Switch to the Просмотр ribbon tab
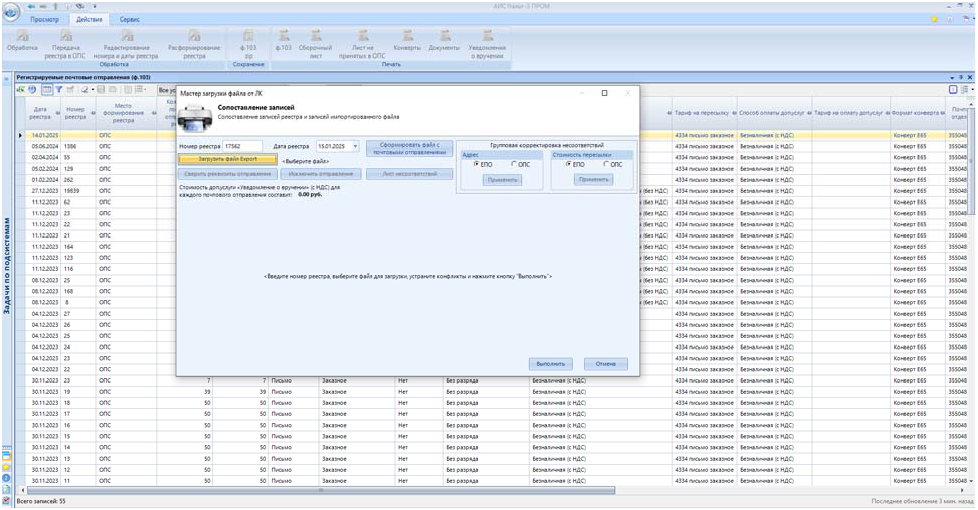This screenshot has height=510, width=978. pyautogui.click(x=45, y=19)
